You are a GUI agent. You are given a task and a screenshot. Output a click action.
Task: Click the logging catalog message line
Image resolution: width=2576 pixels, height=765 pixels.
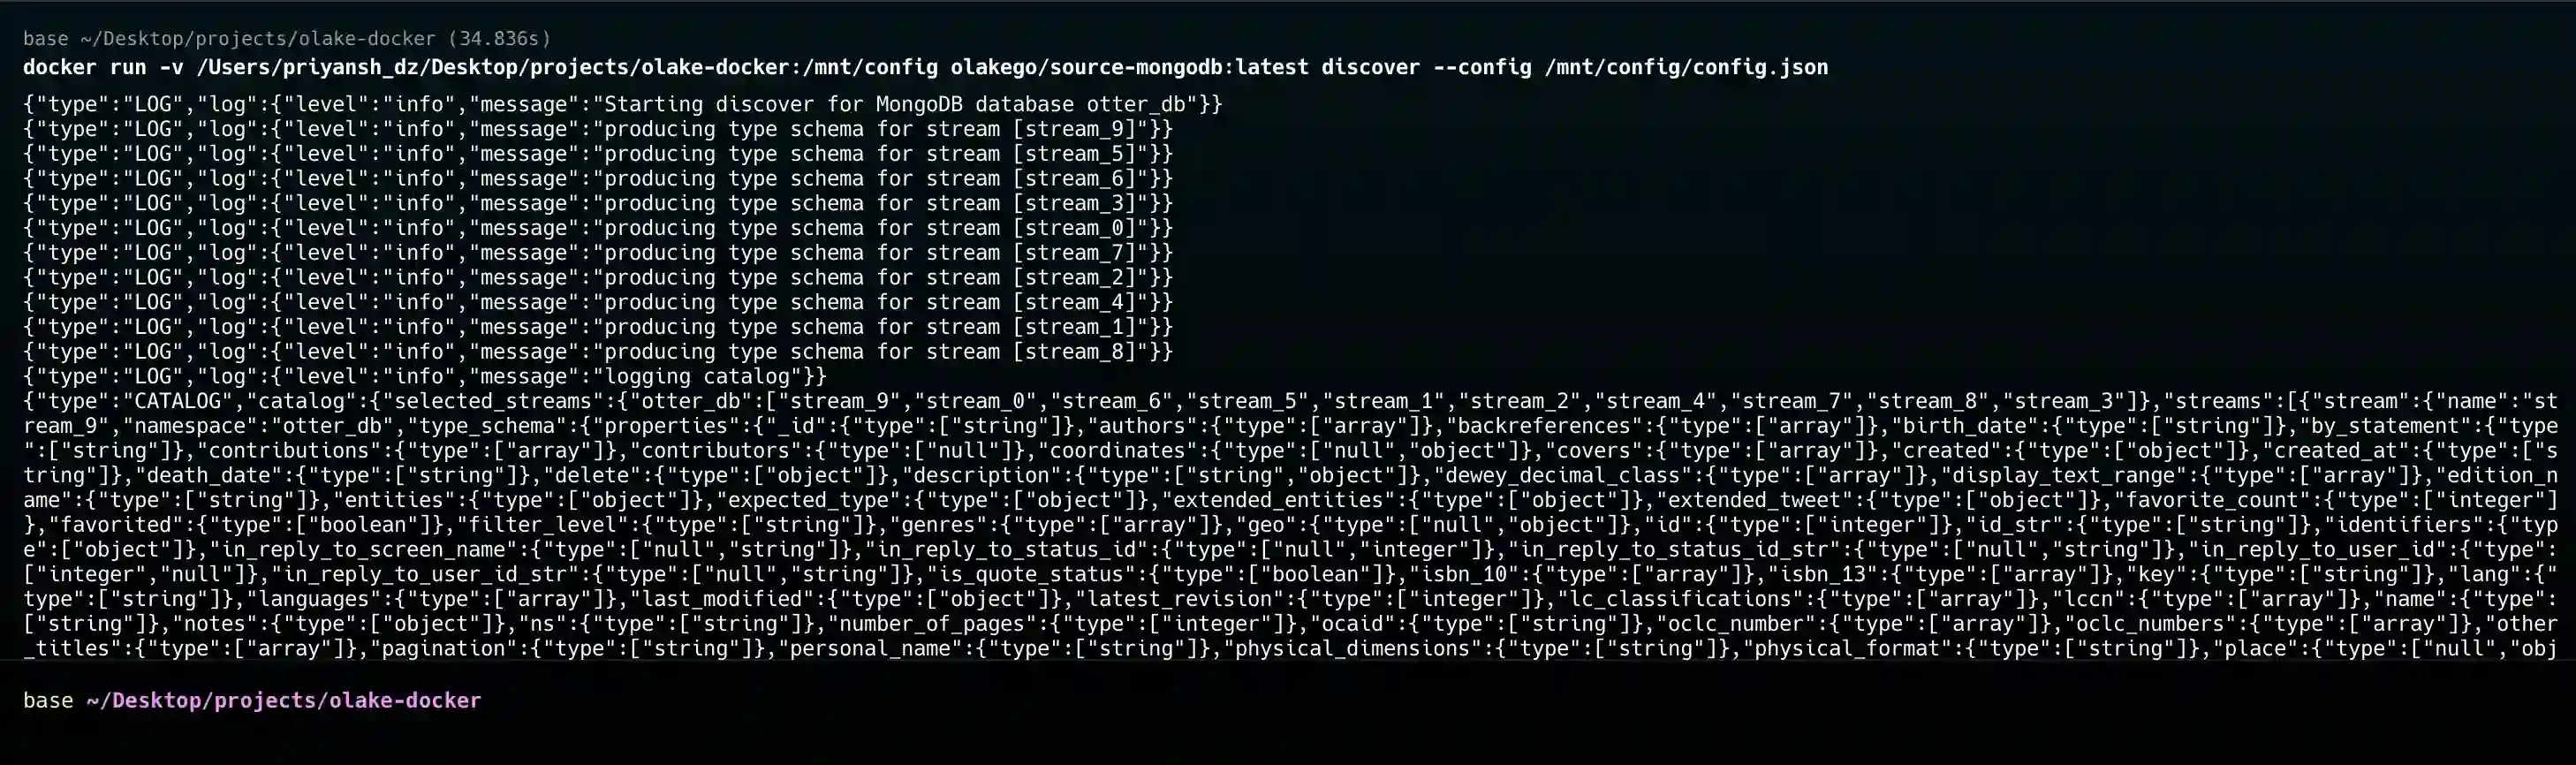tap(425, 377)
